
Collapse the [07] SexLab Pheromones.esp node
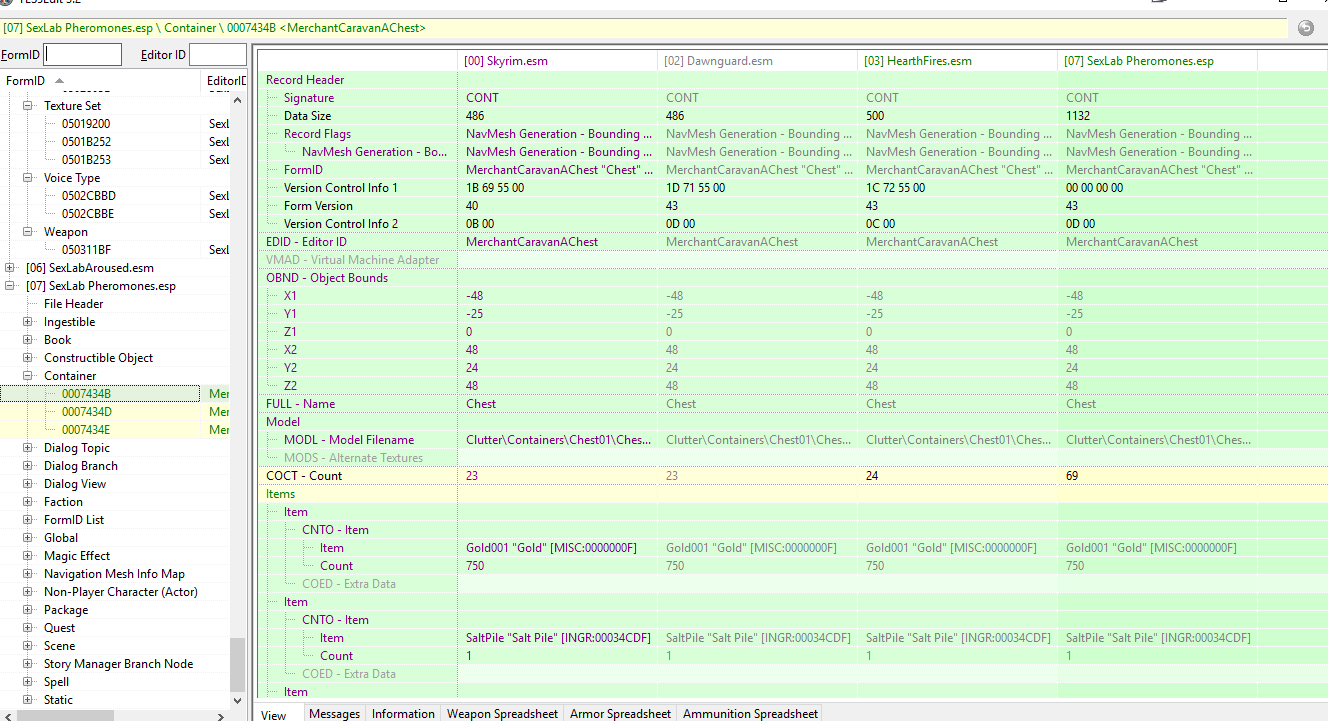tap(10, 286)
